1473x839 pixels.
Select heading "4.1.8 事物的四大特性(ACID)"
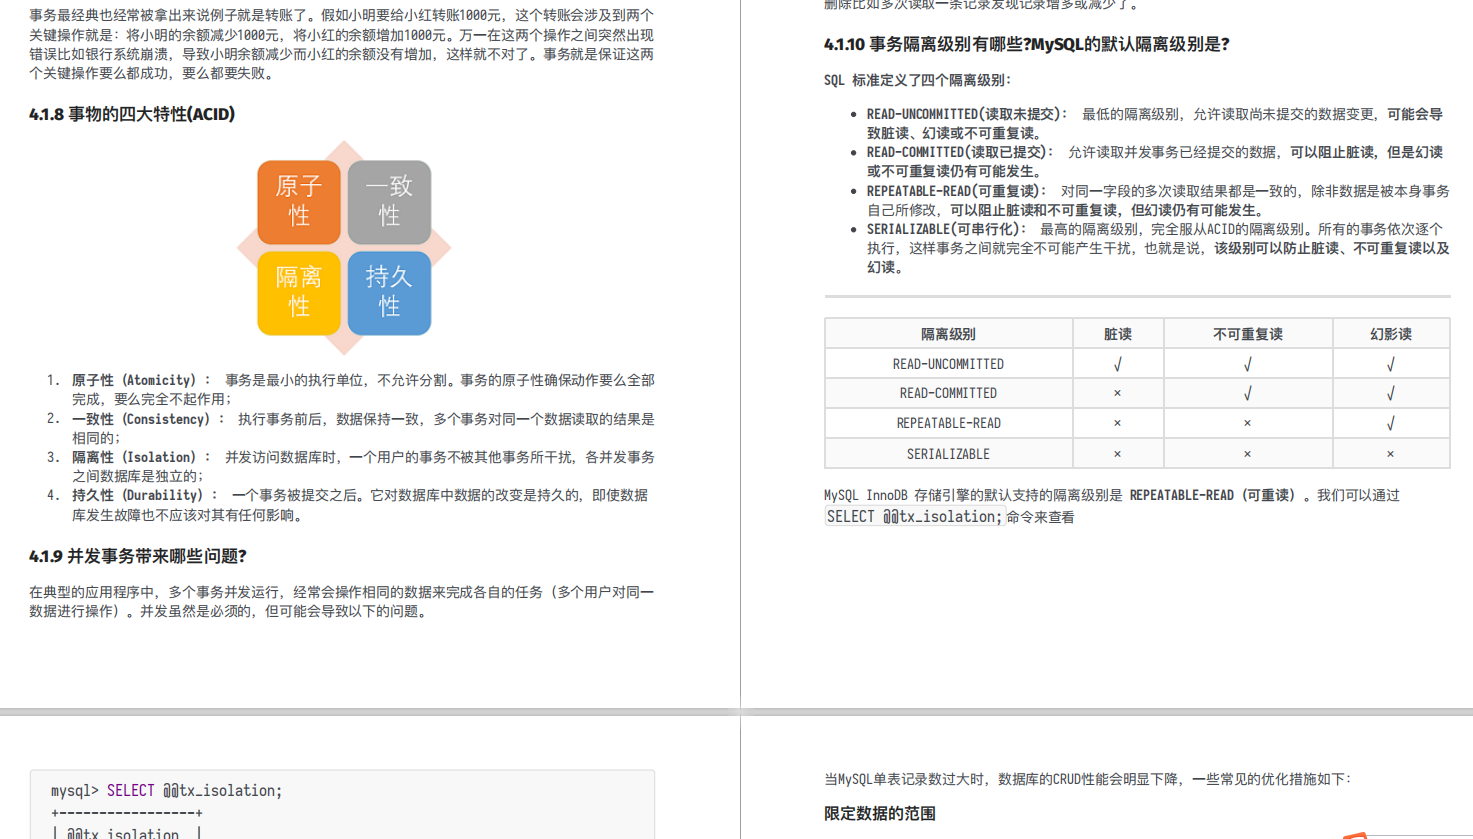click(x=132, y=114)
